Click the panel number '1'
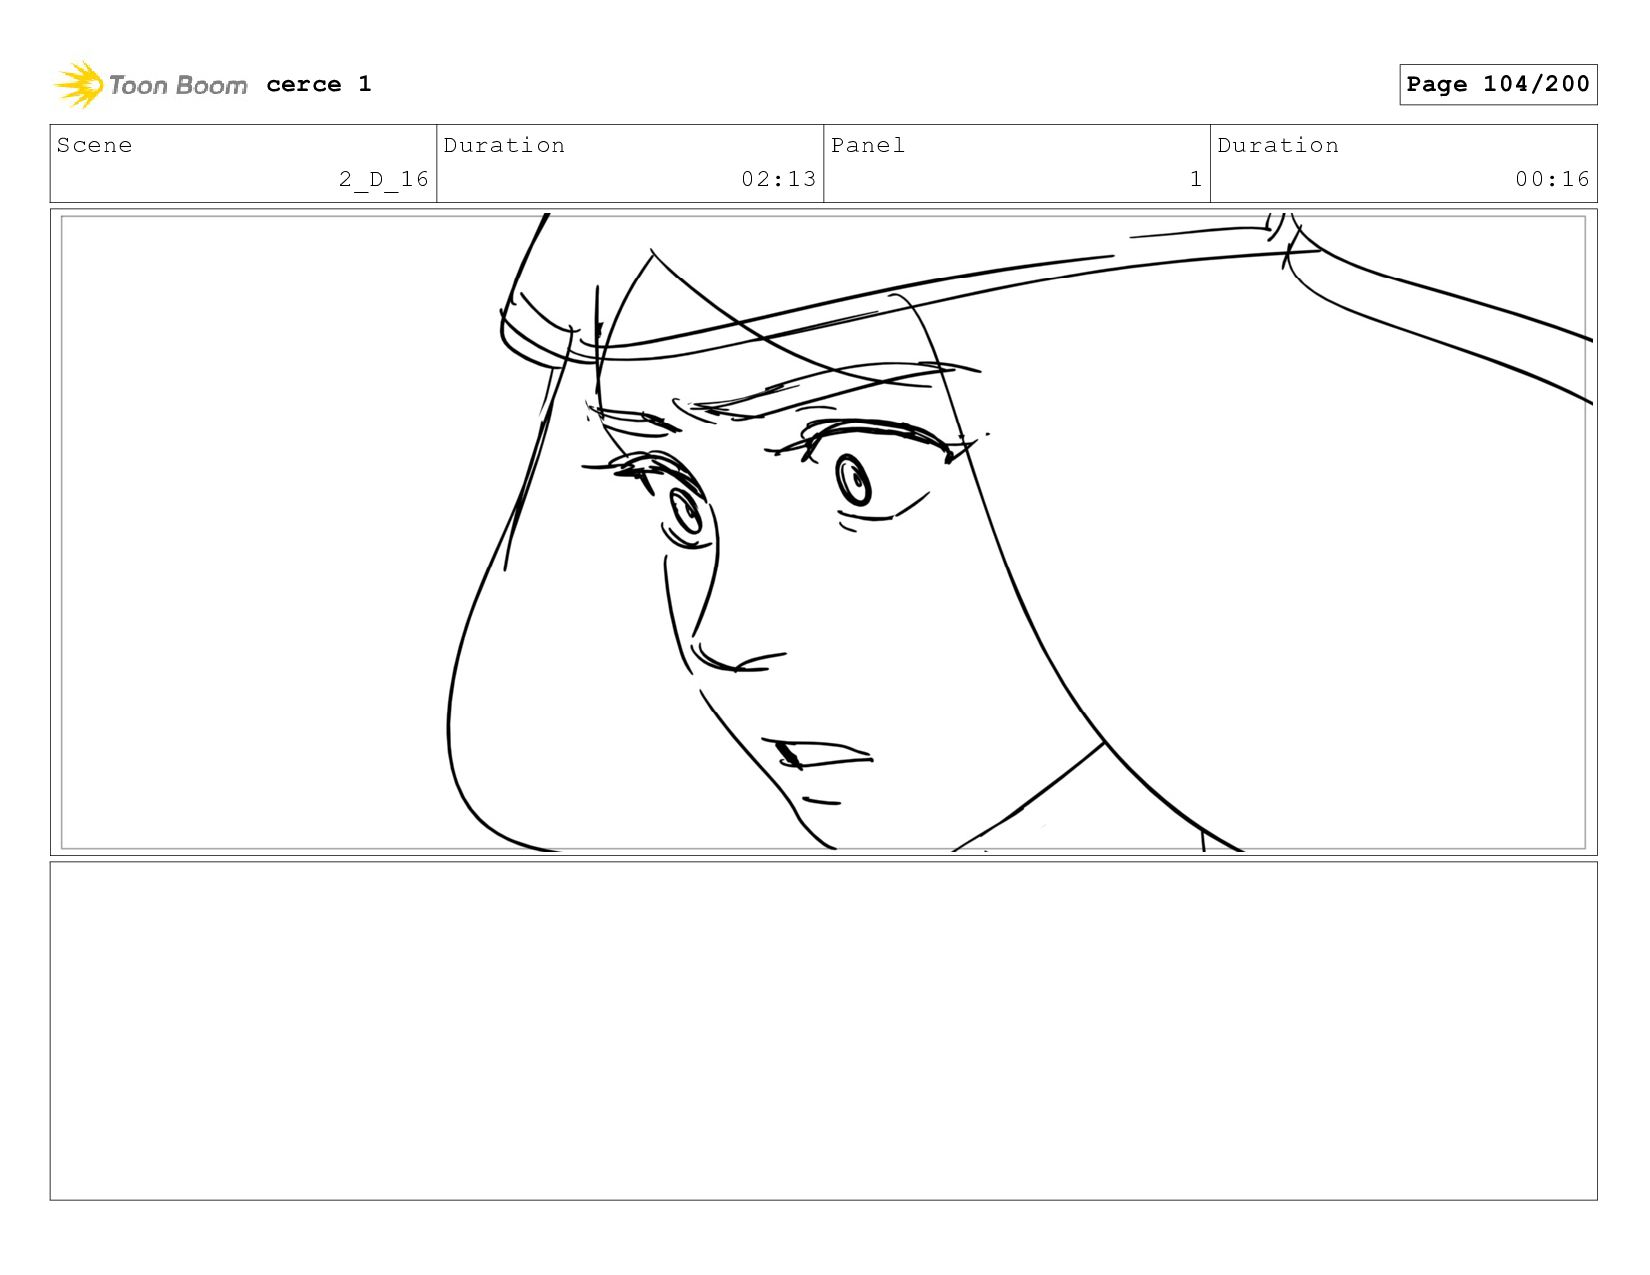The height and width of the screenshot is (1275, 1650). click(1196, 179)
